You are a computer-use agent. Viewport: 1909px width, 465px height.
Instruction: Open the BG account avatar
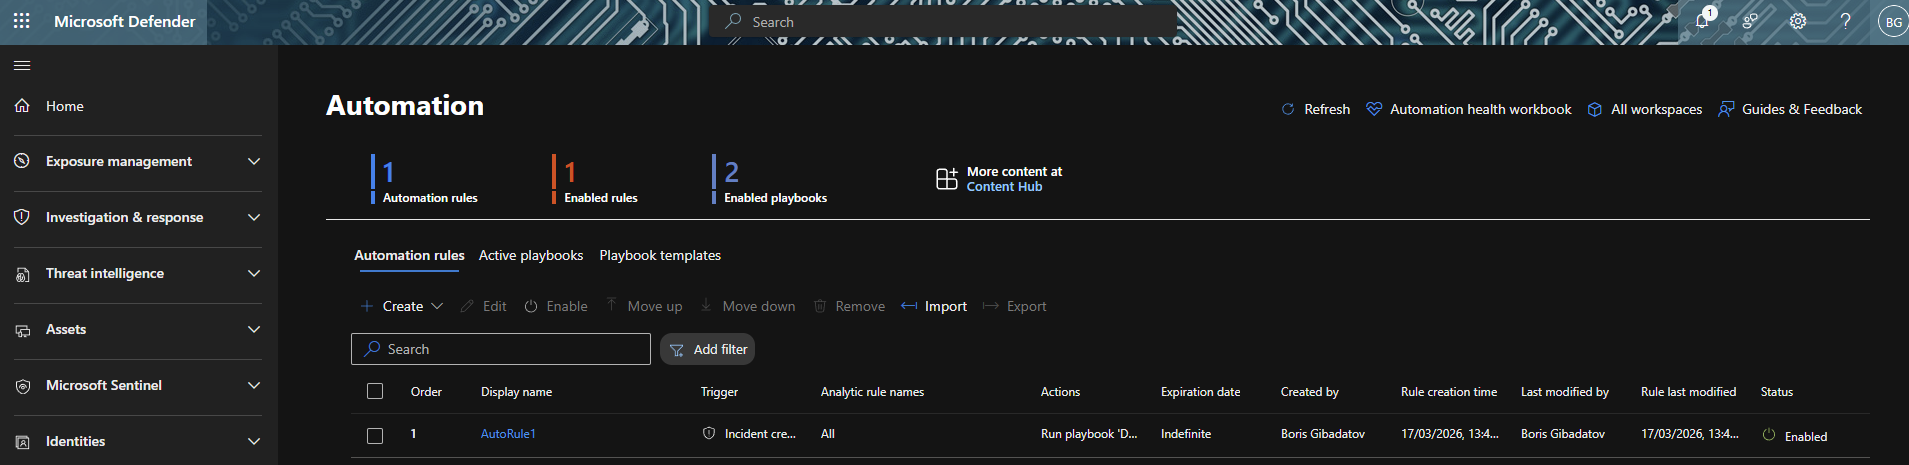[1893, 22]
